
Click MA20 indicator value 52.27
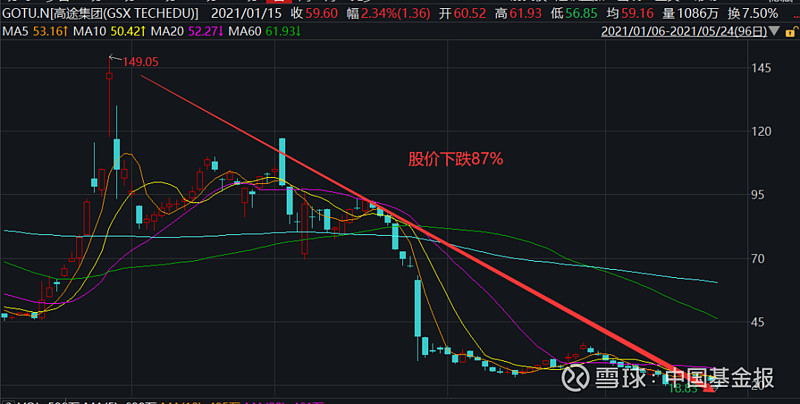(x=206, y=31)
